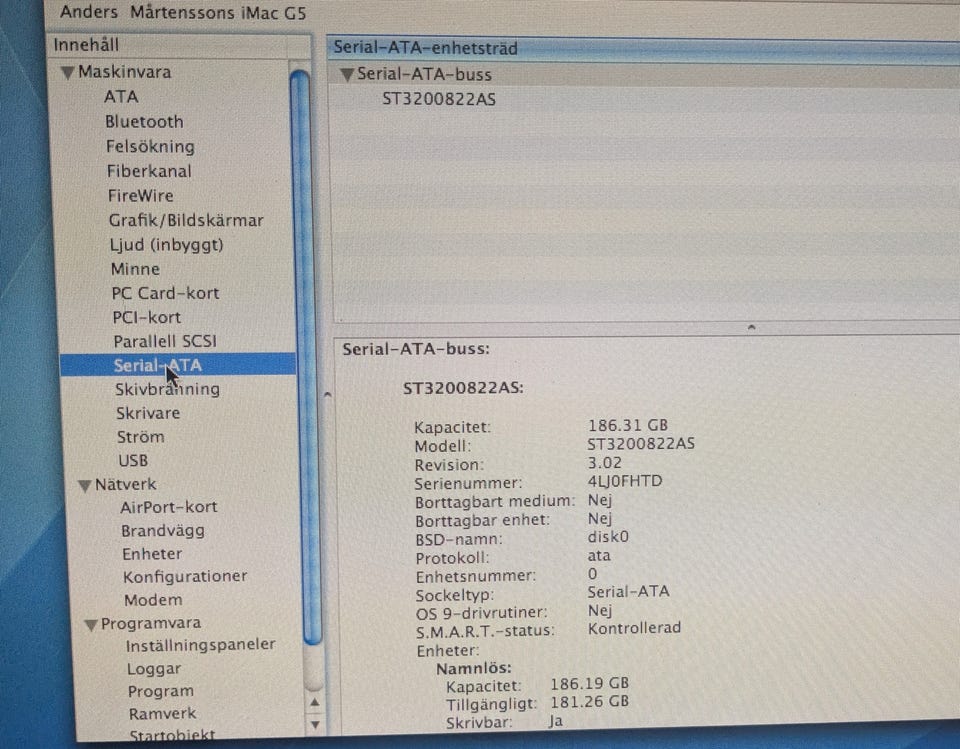Click the Modell value ST3200822AS

[640, 443]
